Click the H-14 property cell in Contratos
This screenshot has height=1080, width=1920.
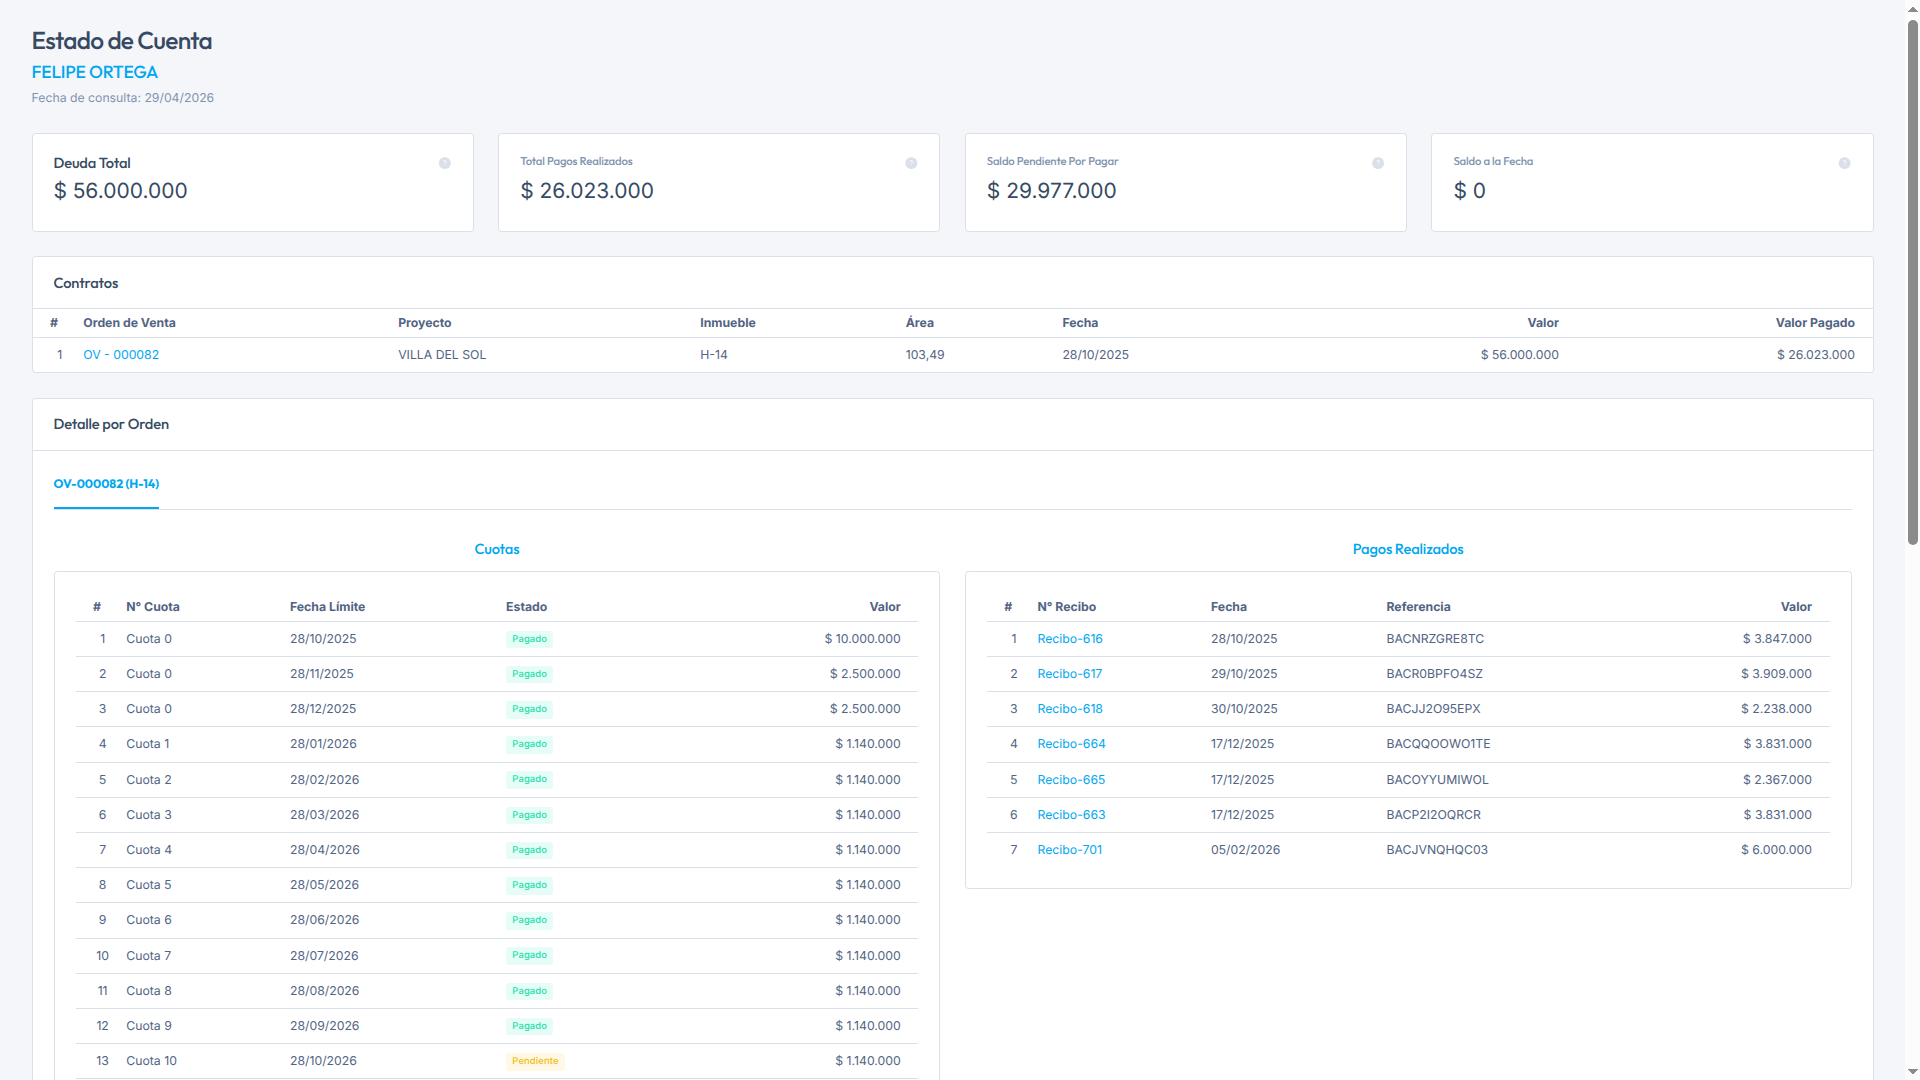714,355
